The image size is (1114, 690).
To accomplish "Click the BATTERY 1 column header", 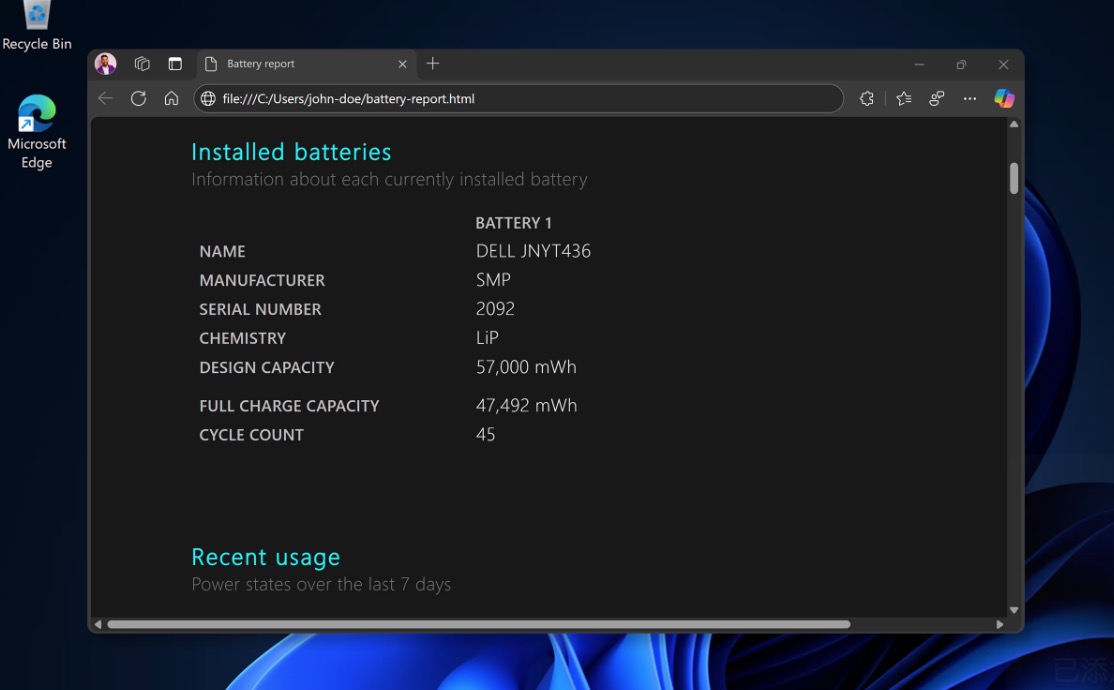I will tap(514, 223).
